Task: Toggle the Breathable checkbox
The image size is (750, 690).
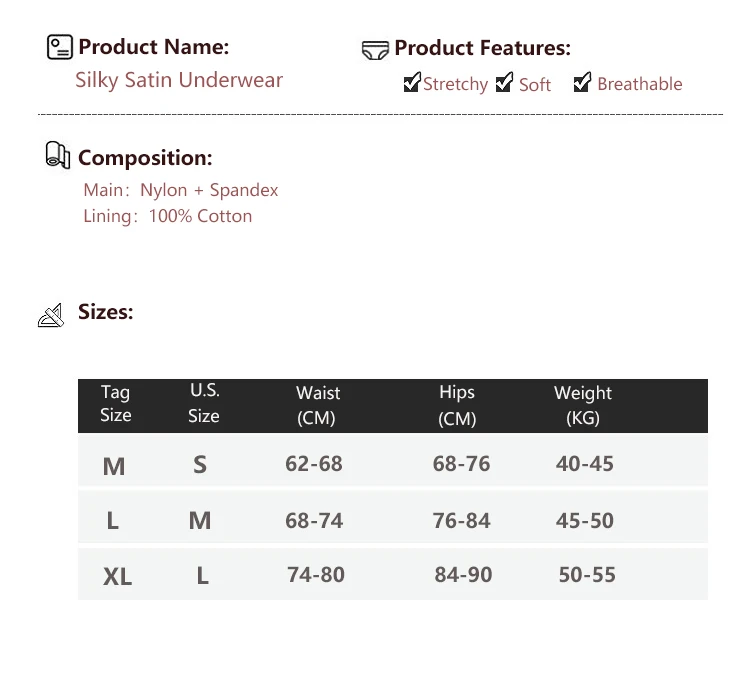Action: click(582, 83)
